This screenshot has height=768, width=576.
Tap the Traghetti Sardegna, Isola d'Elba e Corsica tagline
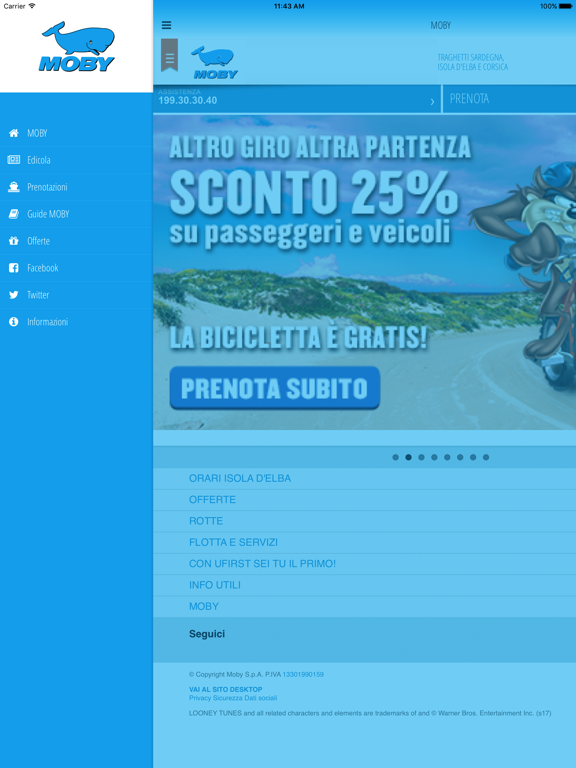[473, 62]
